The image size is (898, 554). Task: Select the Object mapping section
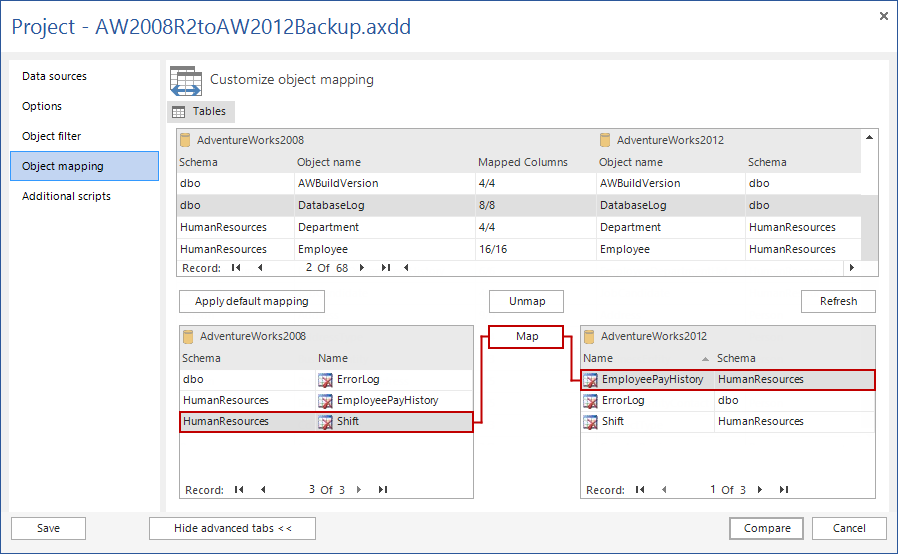tap(84, 166)
